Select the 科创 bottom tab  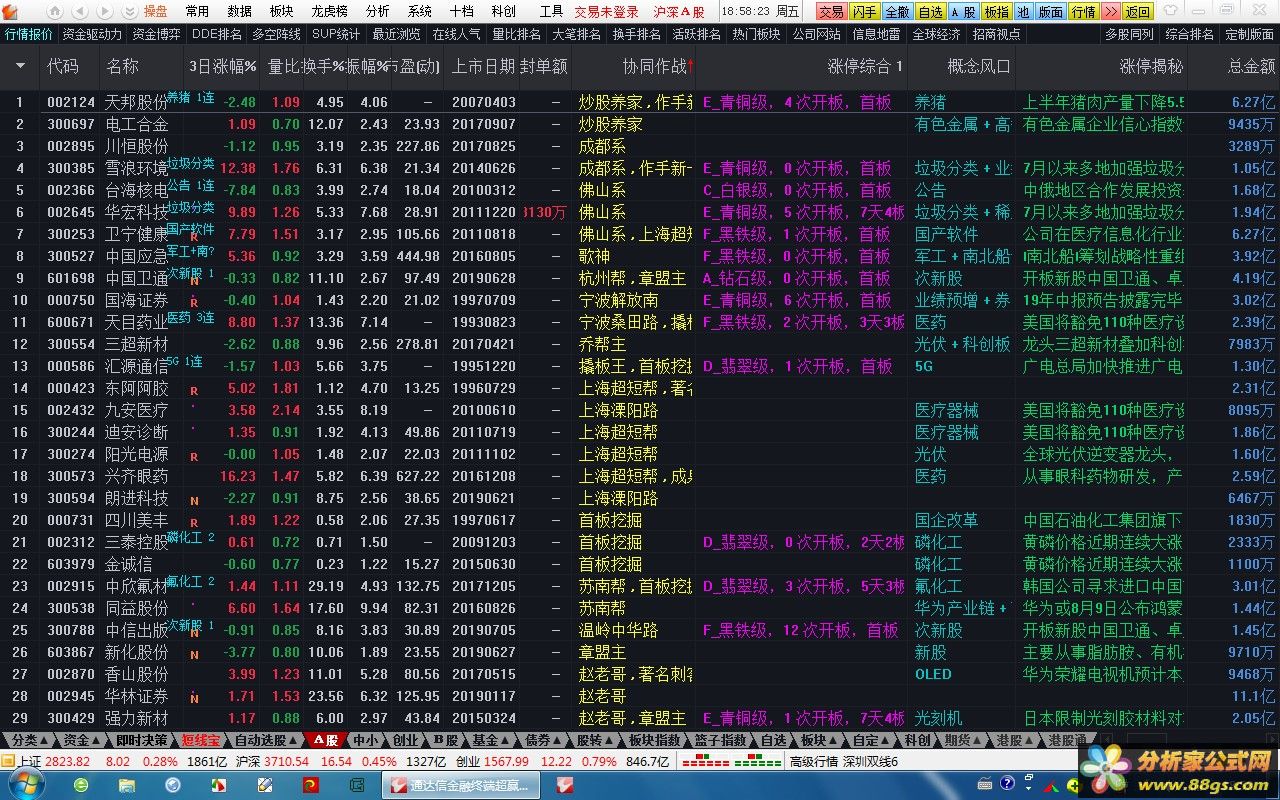coord(917,740)
